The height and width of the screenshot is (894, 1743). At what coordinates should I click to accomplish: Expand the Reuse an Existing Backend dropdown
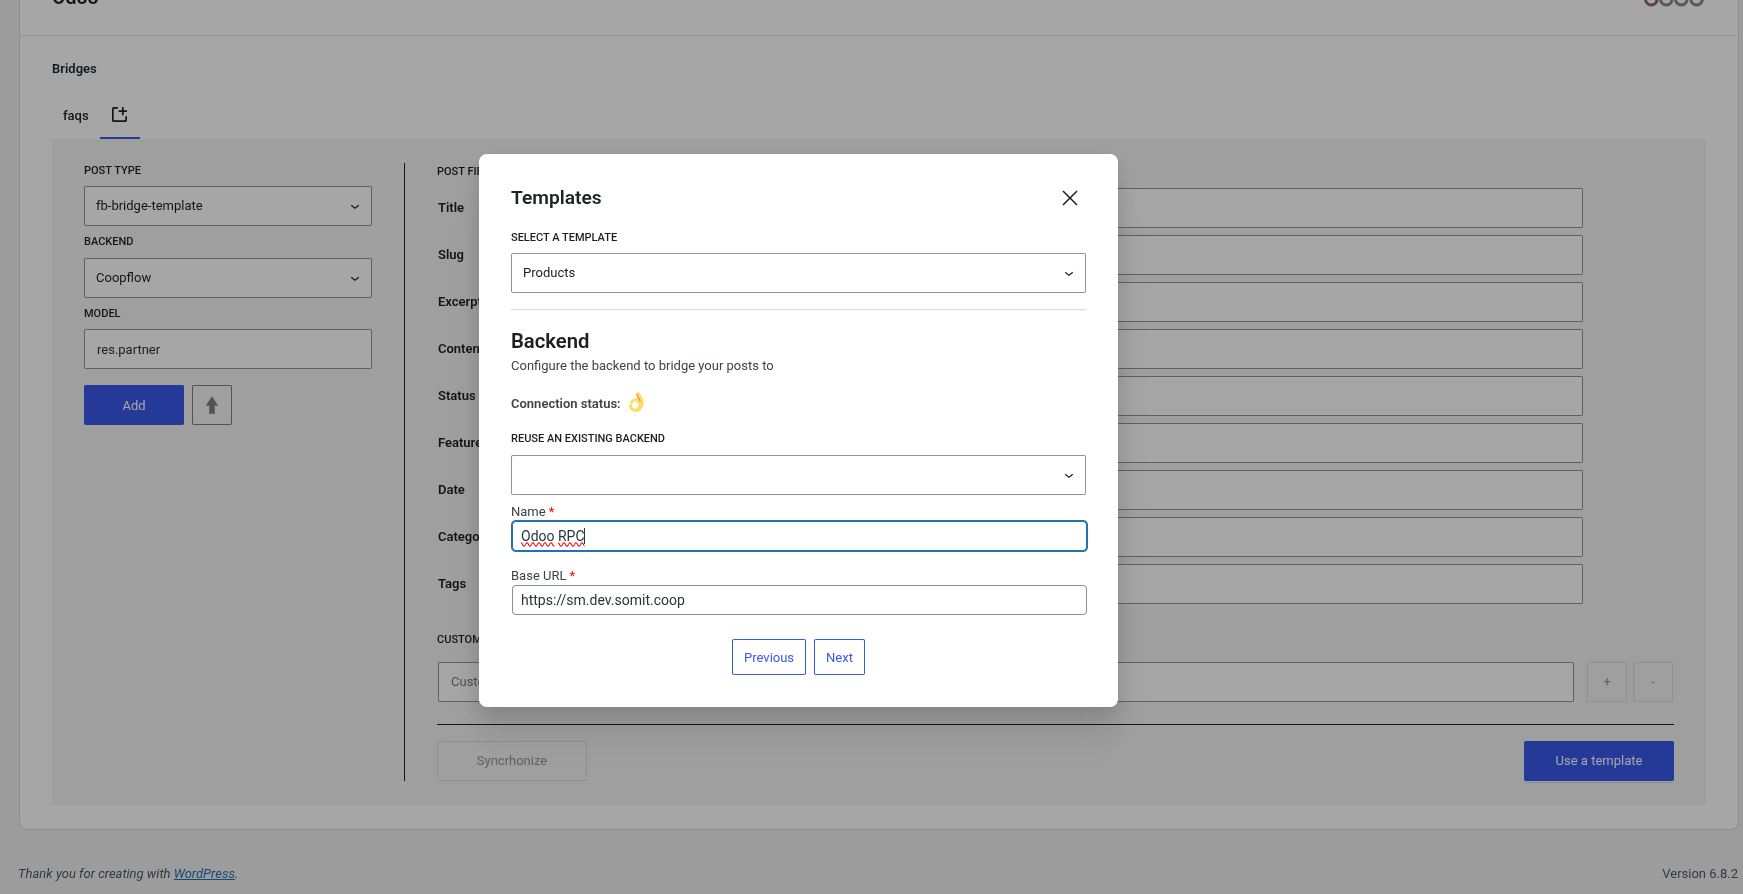(798, 475)
